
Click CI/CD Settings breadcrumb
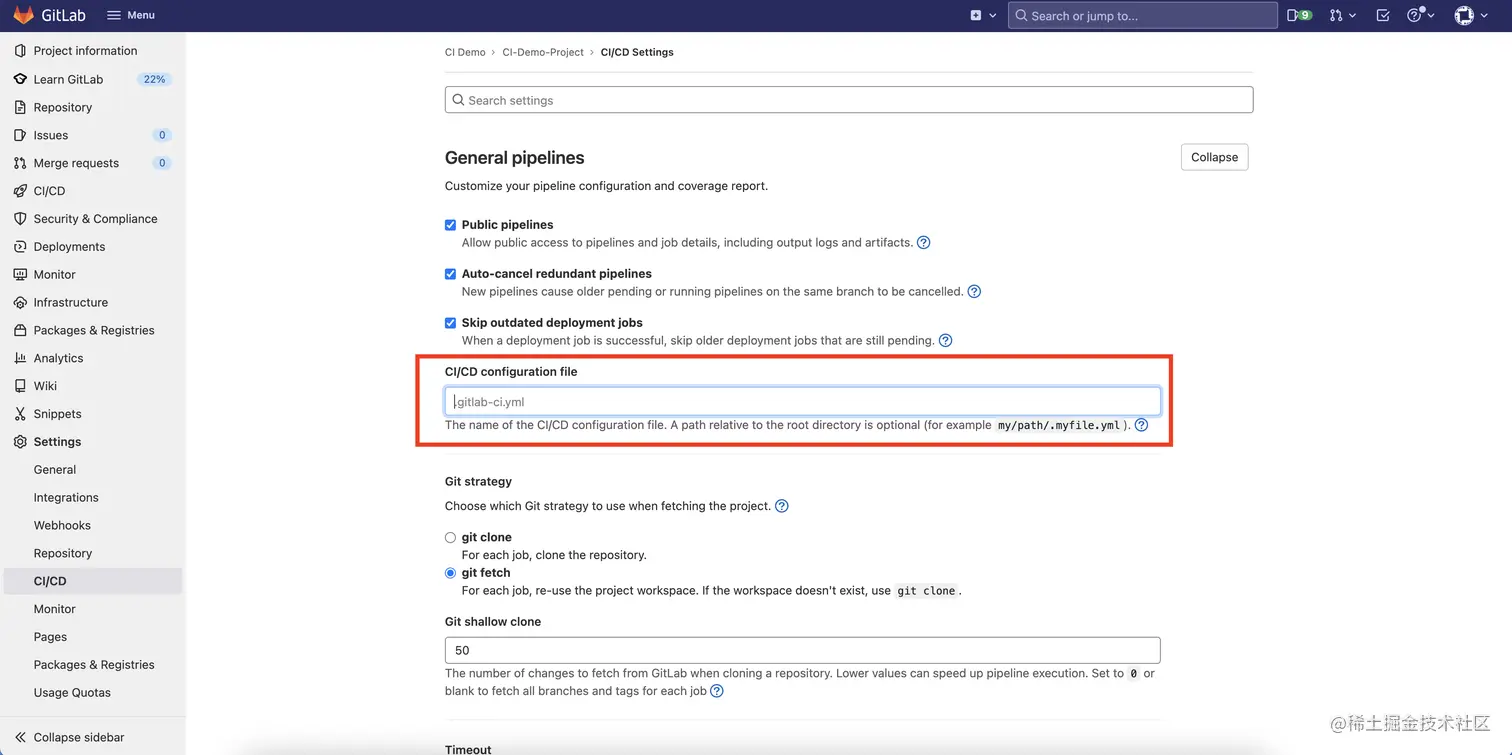(637, 52)
